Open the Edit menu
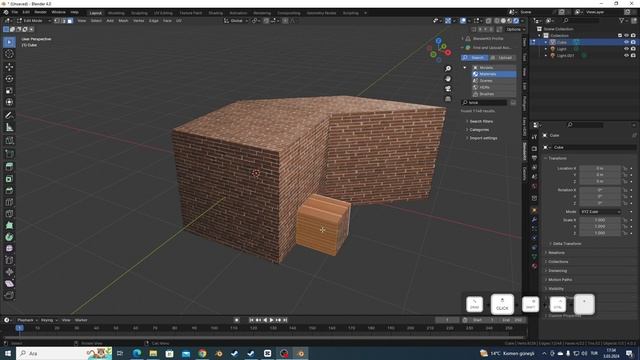The image size is (640, 360). pos(26,12)
